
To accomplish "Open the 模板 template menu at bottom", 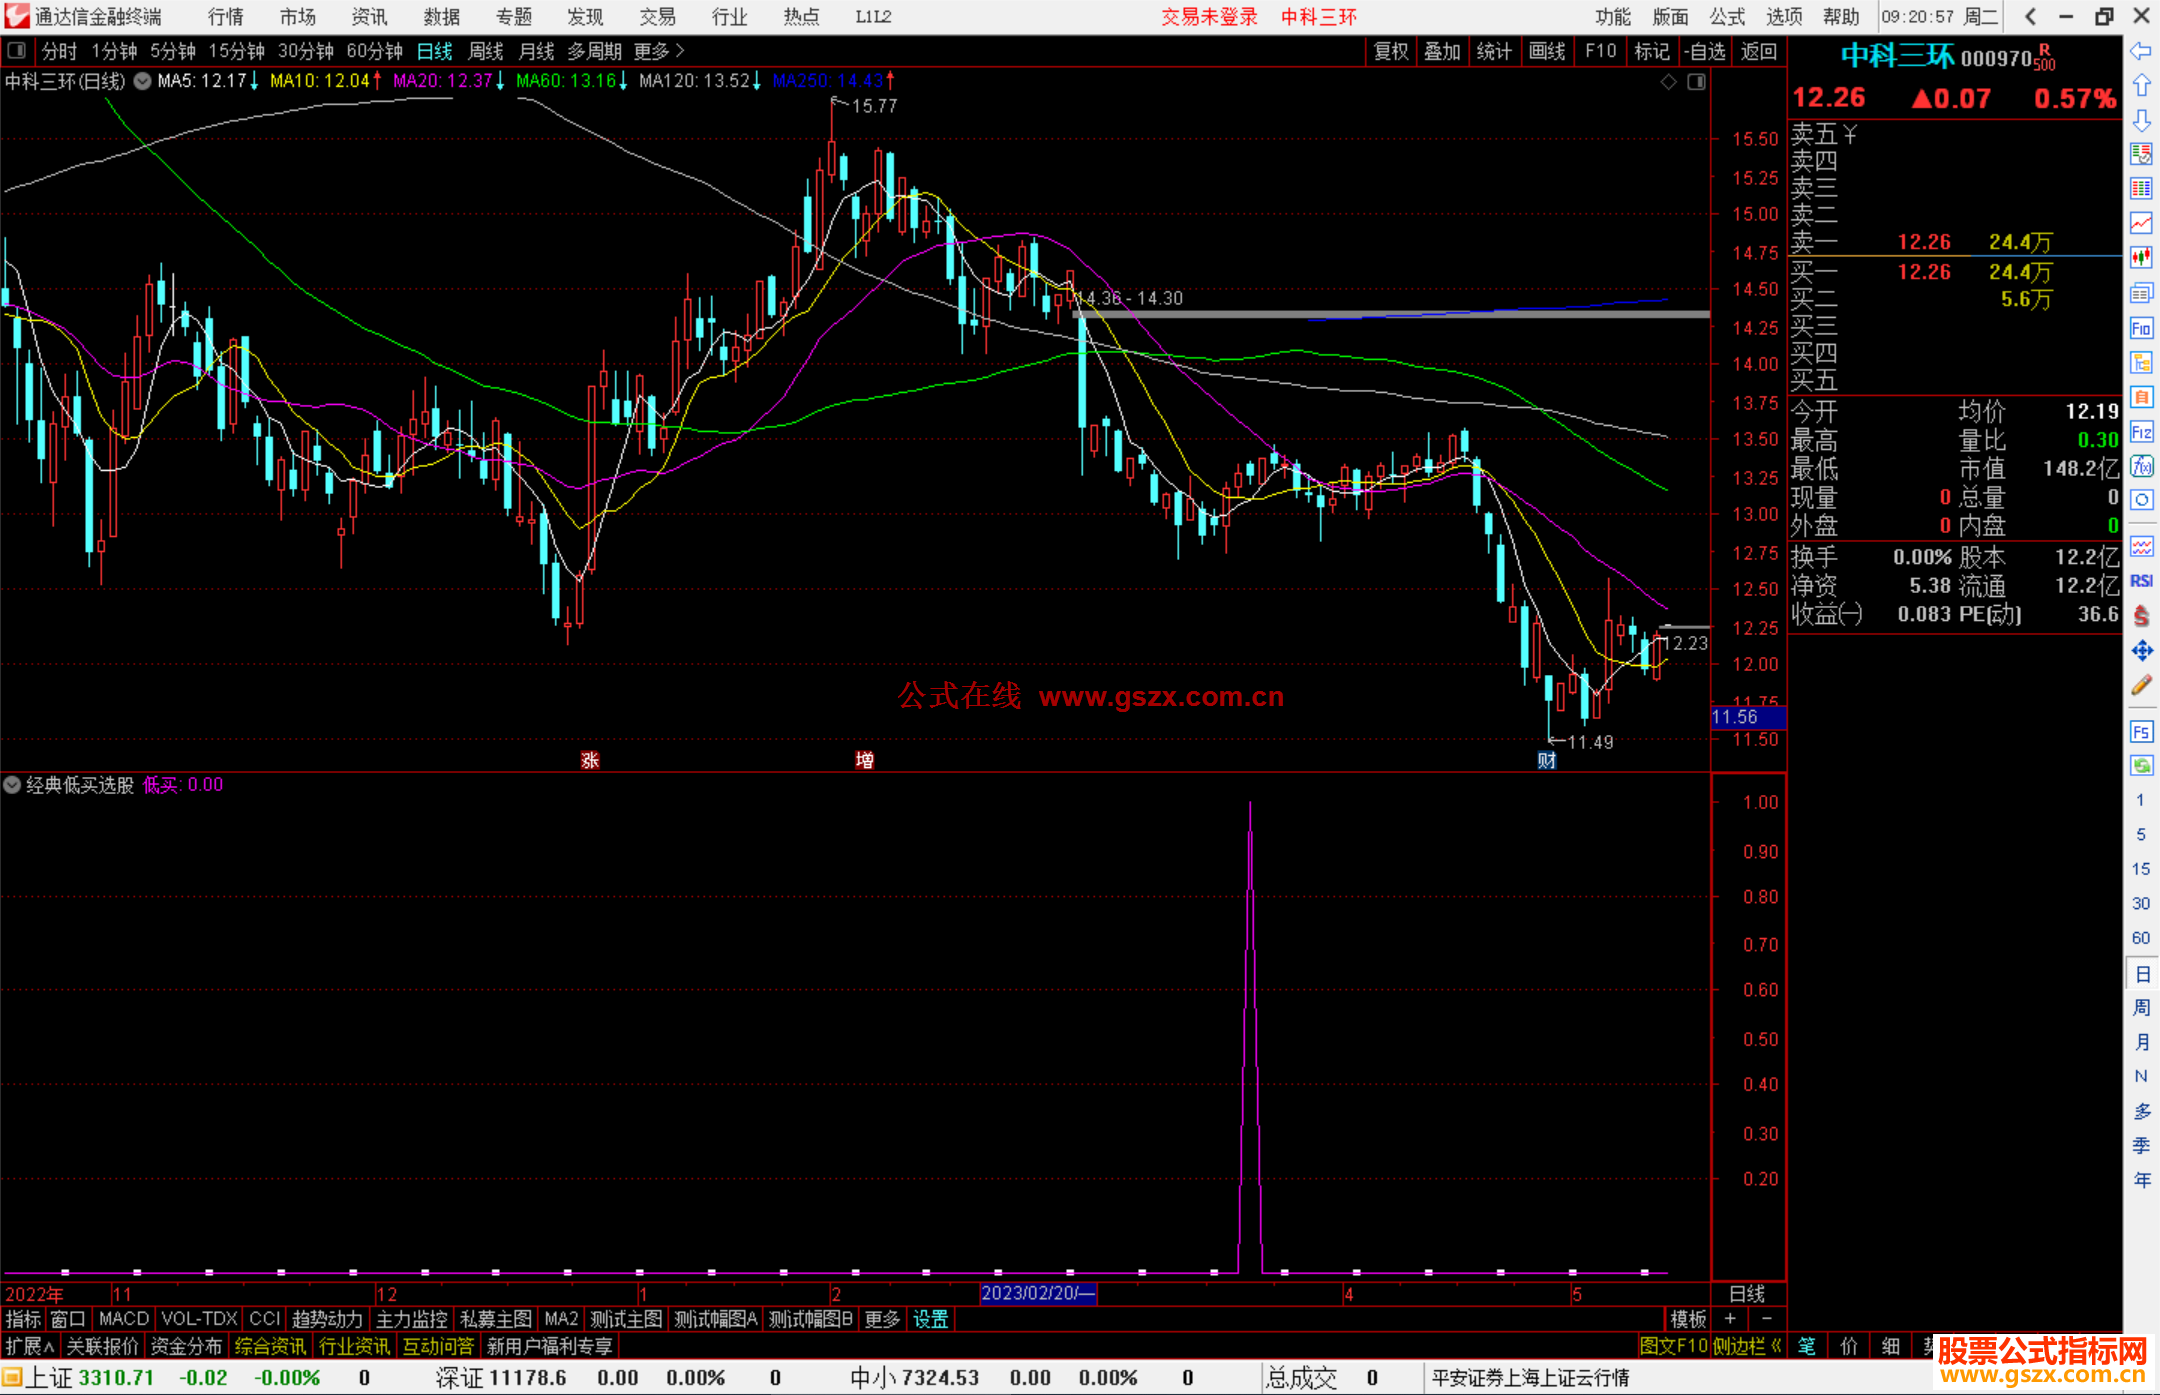I will (x=1688, y=1319).
